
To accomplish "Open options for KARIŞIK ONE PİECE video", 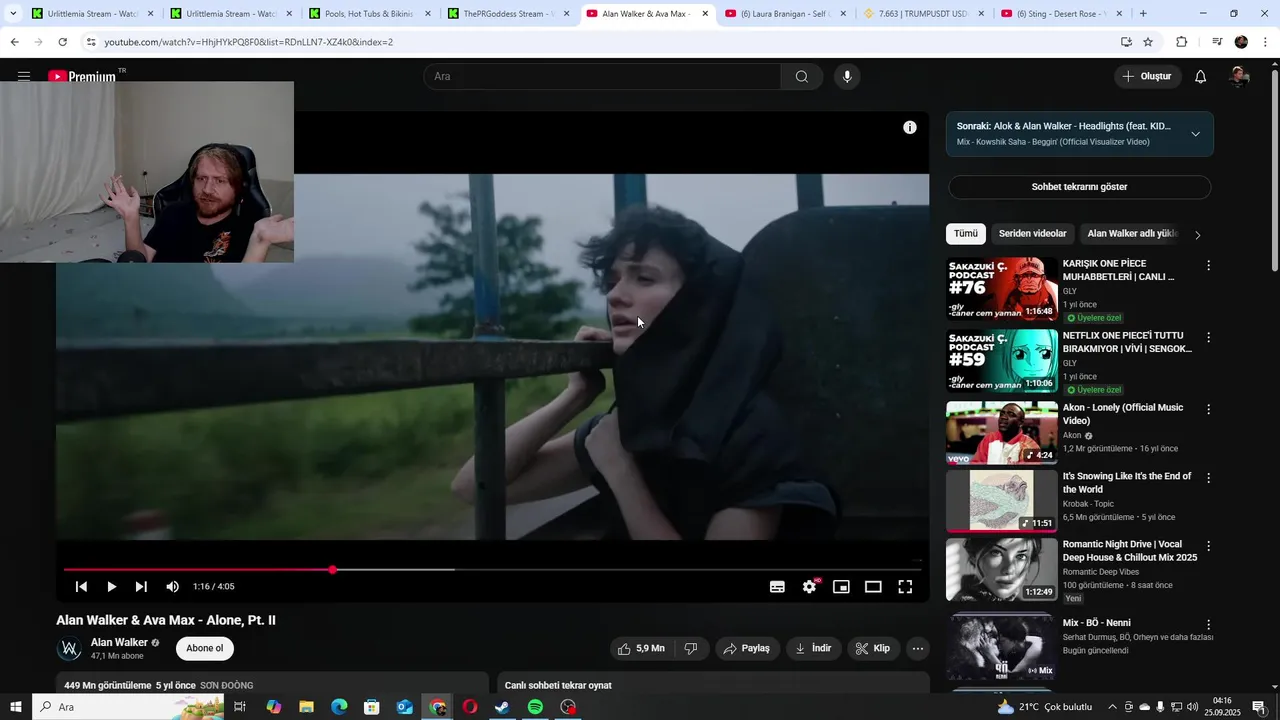I will coord(1208,266).
